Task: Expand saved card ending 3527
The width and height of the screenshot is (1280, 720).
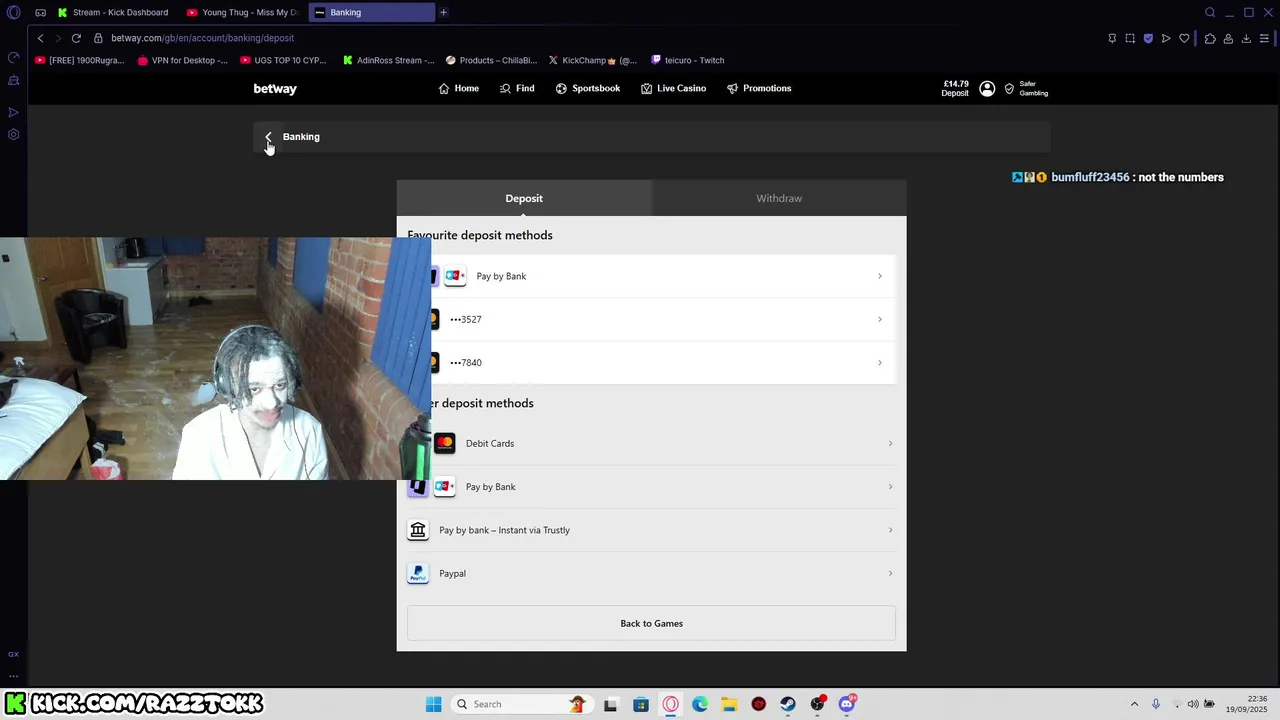Action: coord(880,319)
